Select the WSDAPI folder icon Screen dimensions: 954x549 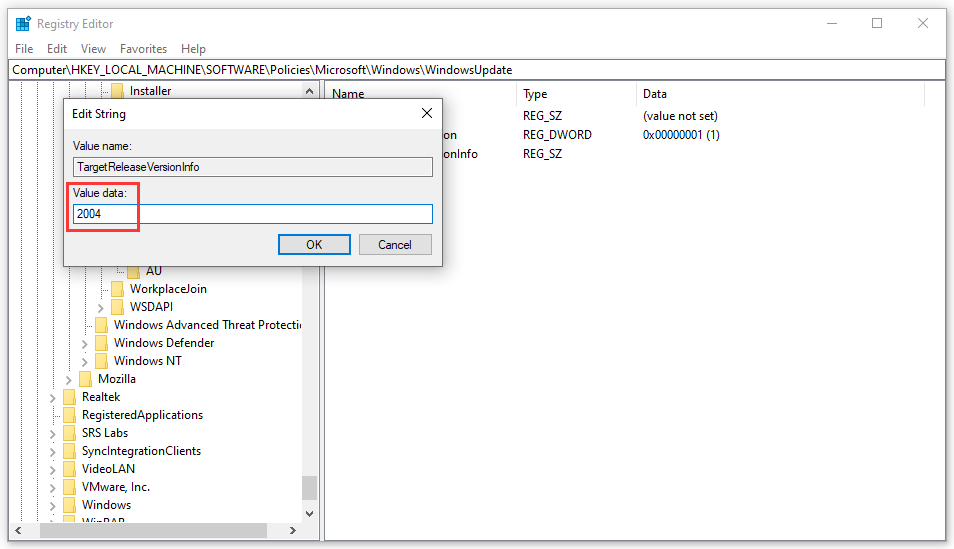point(118,307)
